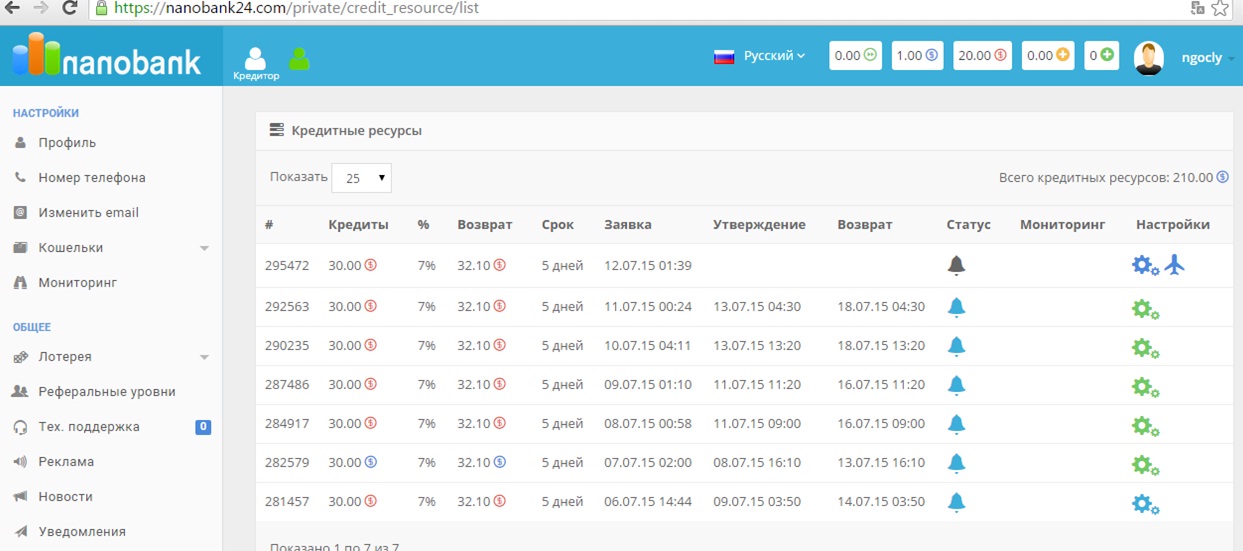
Task: Click the dark status bell in row 295472
Action: pos(956,266)
